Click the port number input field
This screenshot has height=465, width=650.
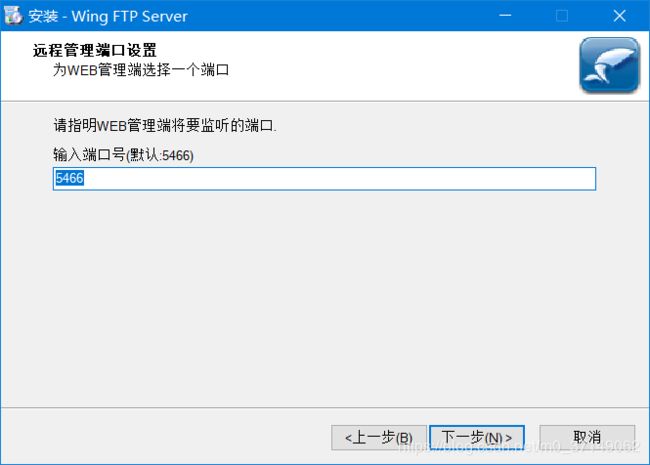pyautogui.click(x=324, y=179)
